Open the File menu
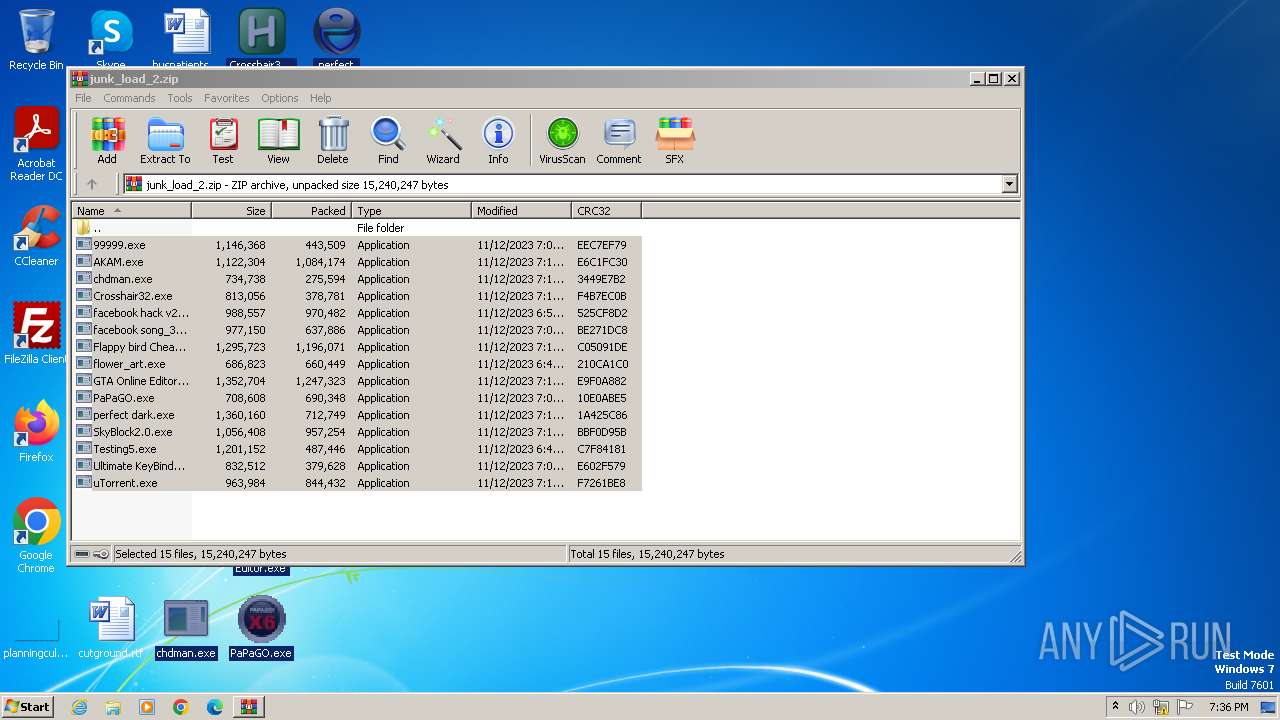This screenshot has width=1280, height=720. click(83, 98)
